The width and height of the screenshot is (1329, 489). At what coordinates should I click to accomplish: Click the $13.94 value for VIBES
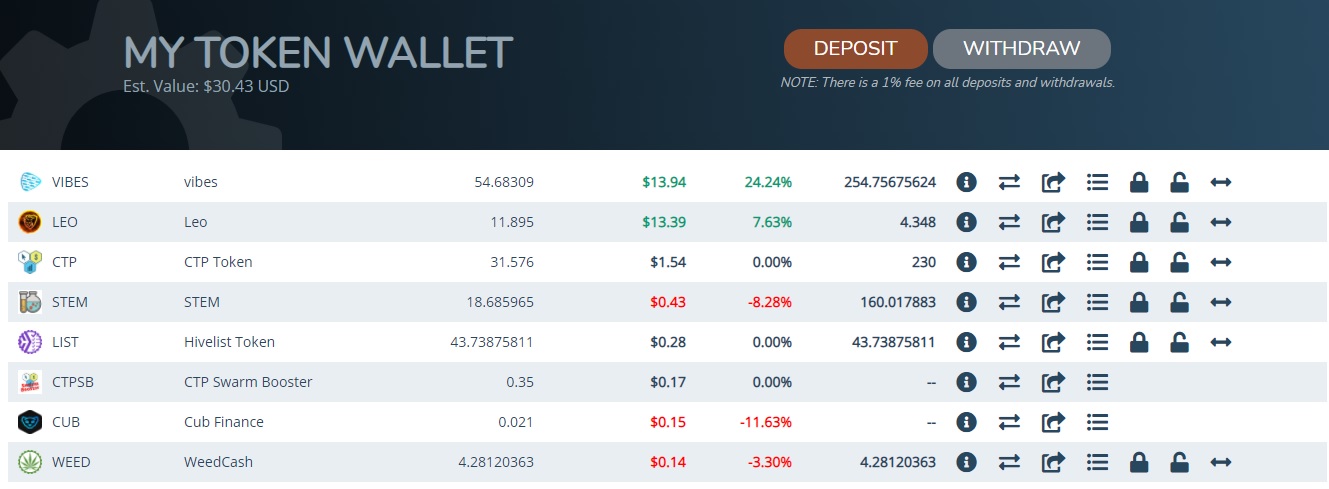664,182
